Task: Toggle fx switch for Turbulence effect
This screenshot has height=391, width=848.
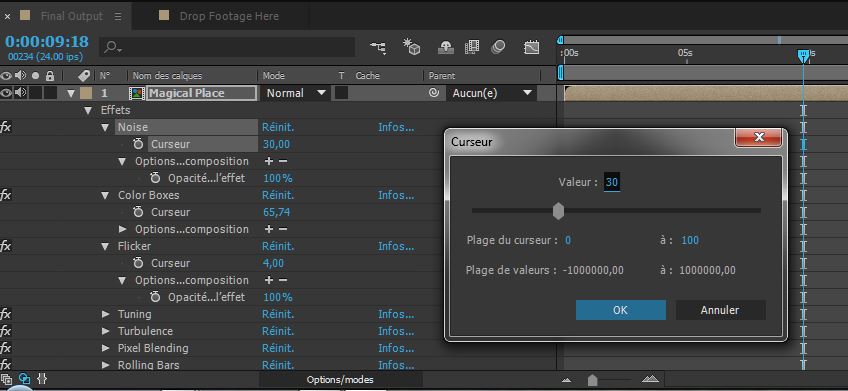Action: coord(5,331)
